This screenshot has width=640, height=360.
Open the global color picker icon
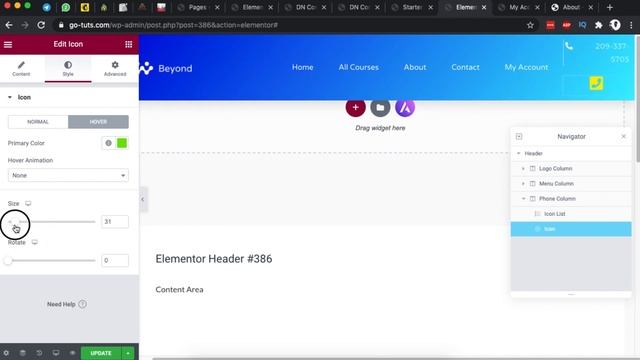(108, 143)
